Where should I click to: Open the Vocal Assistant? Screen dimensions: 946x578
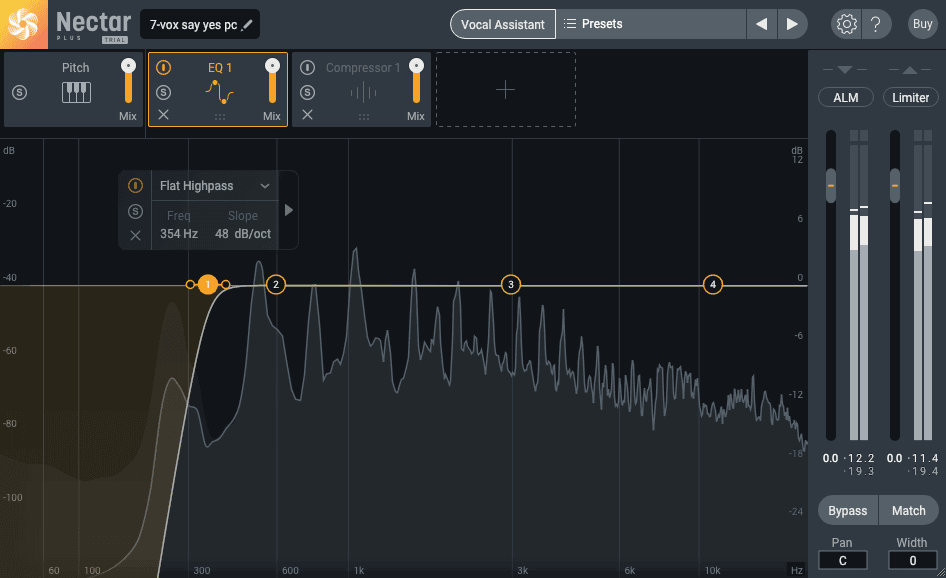tap(503, 24)
